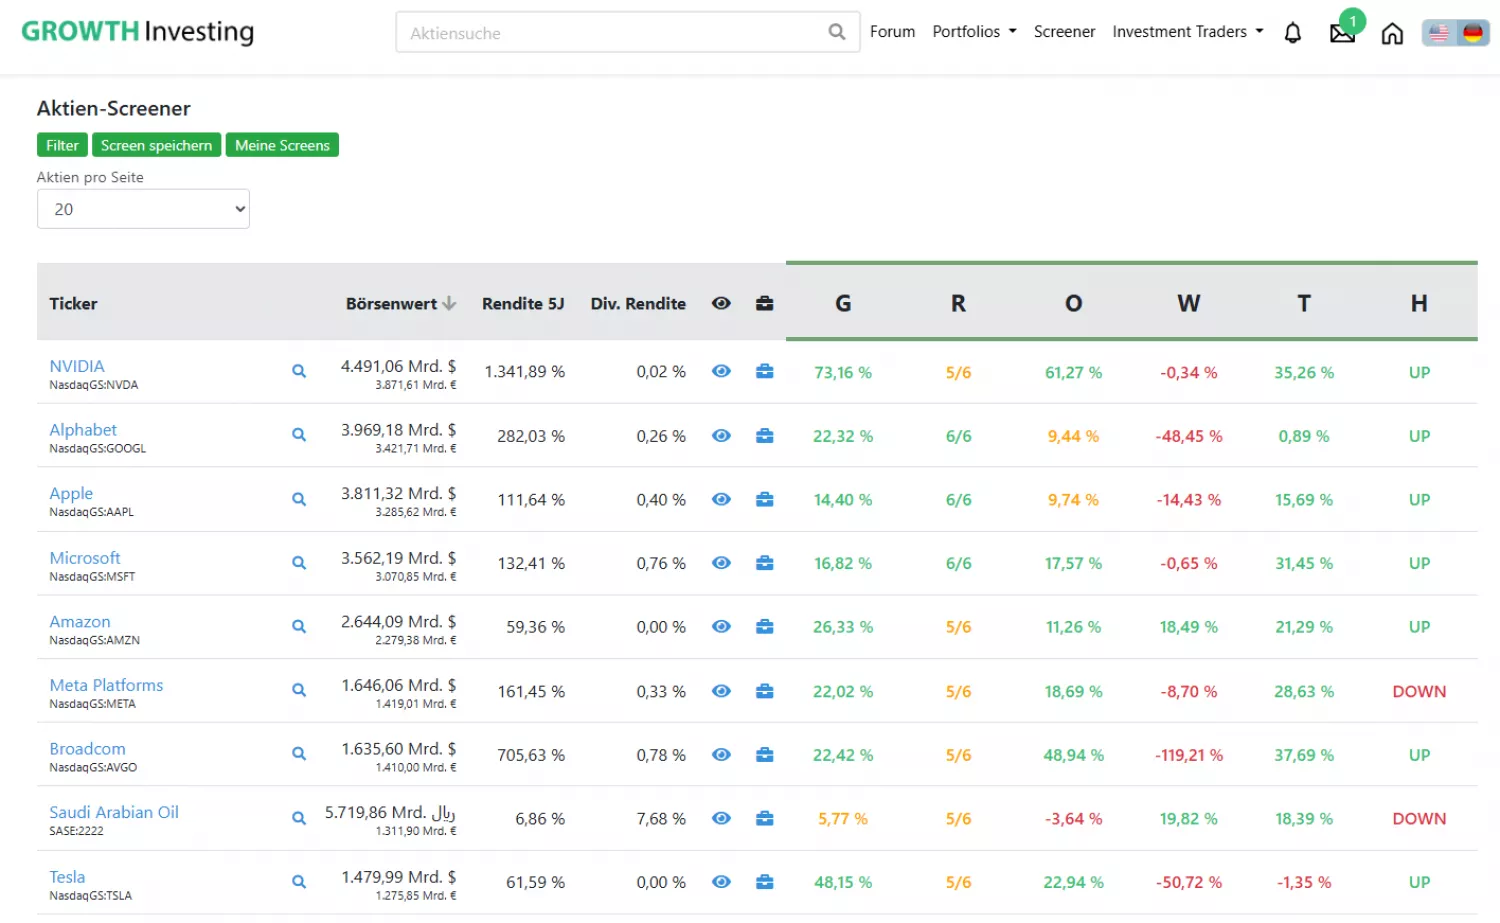Click inside the Aktiensuche search field
Screen dimensions: 1500x923
tap(600, 31)
